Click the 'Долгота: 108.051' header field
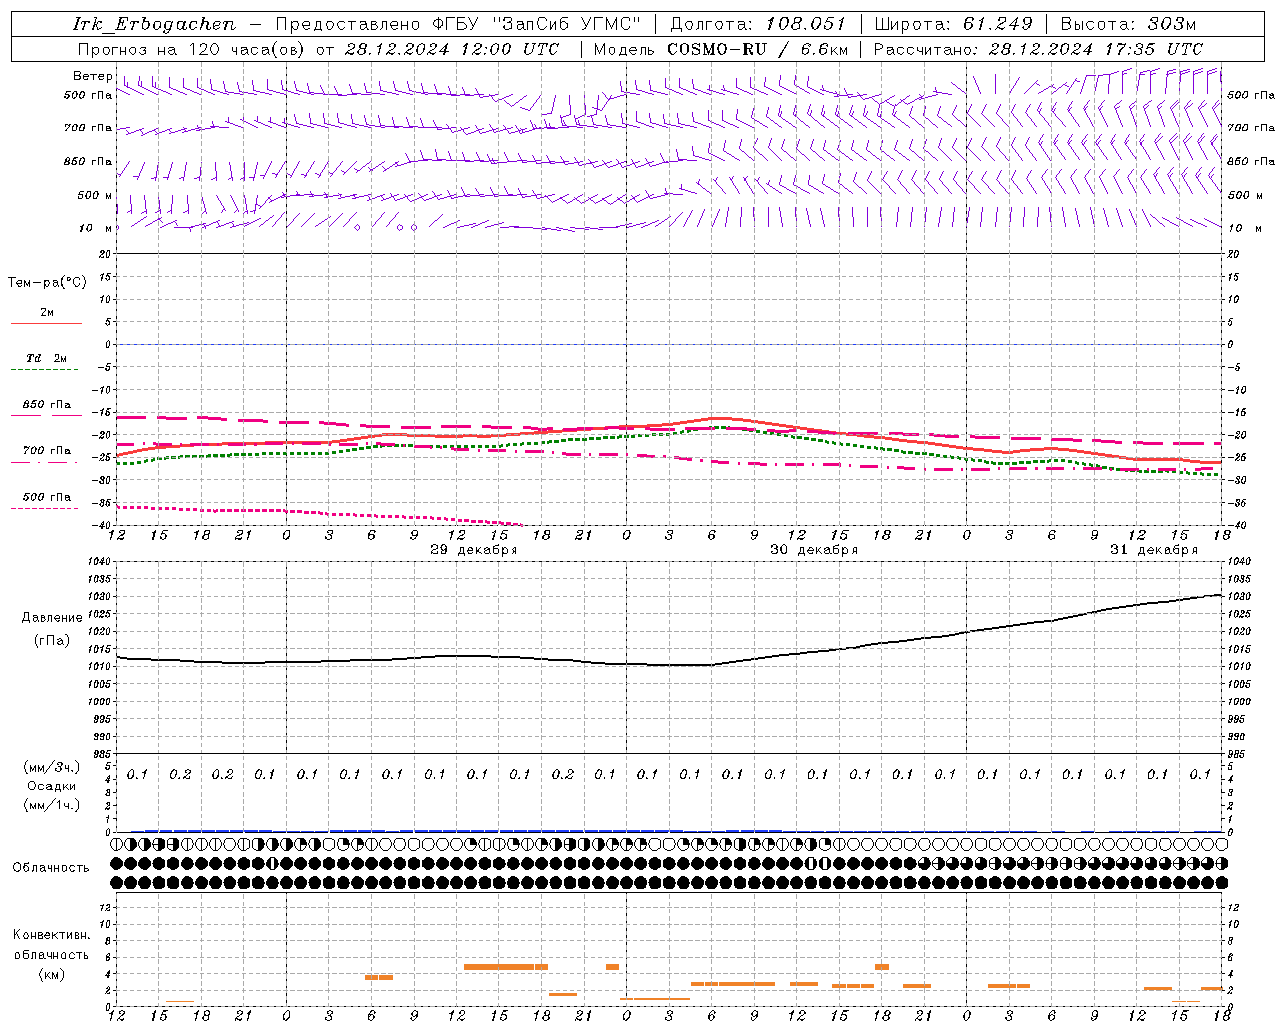 coord(758,24)
